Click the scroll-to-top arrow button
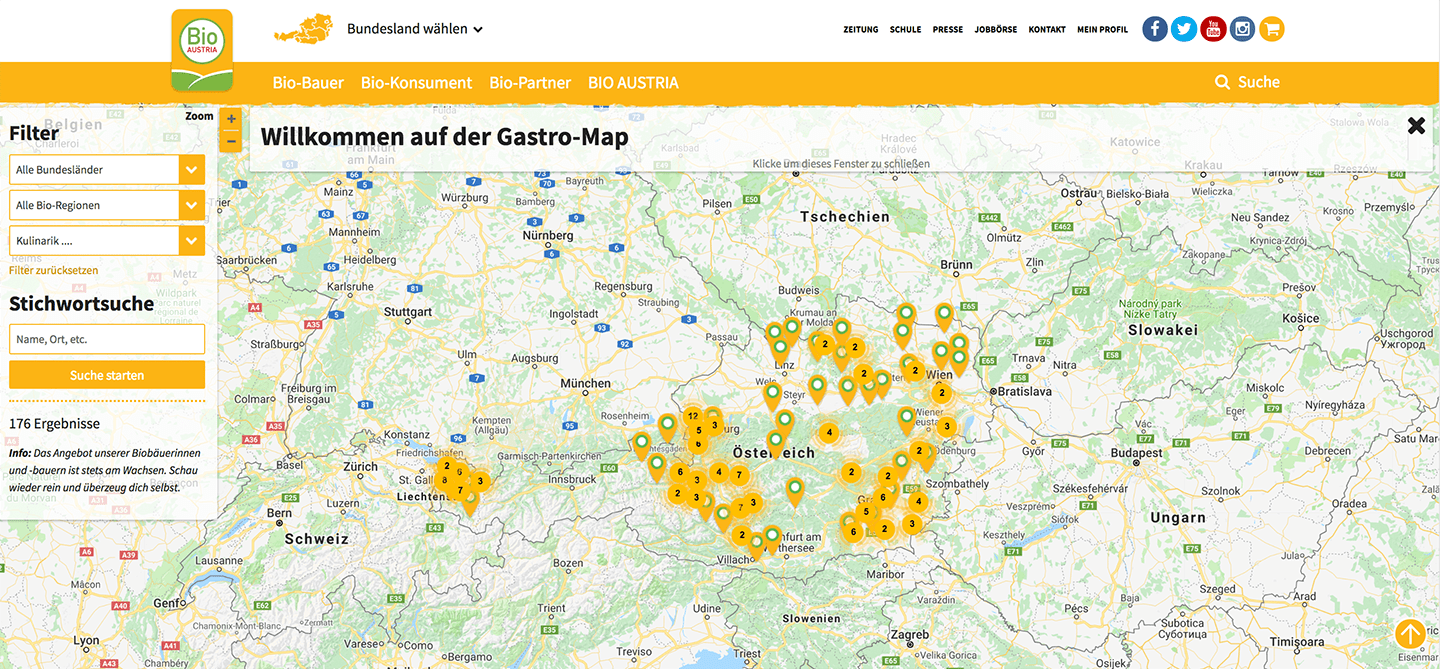Image resolution: width=1440 pixels, height=669 pixels. pyautogui.click(x=1410, y=634)
